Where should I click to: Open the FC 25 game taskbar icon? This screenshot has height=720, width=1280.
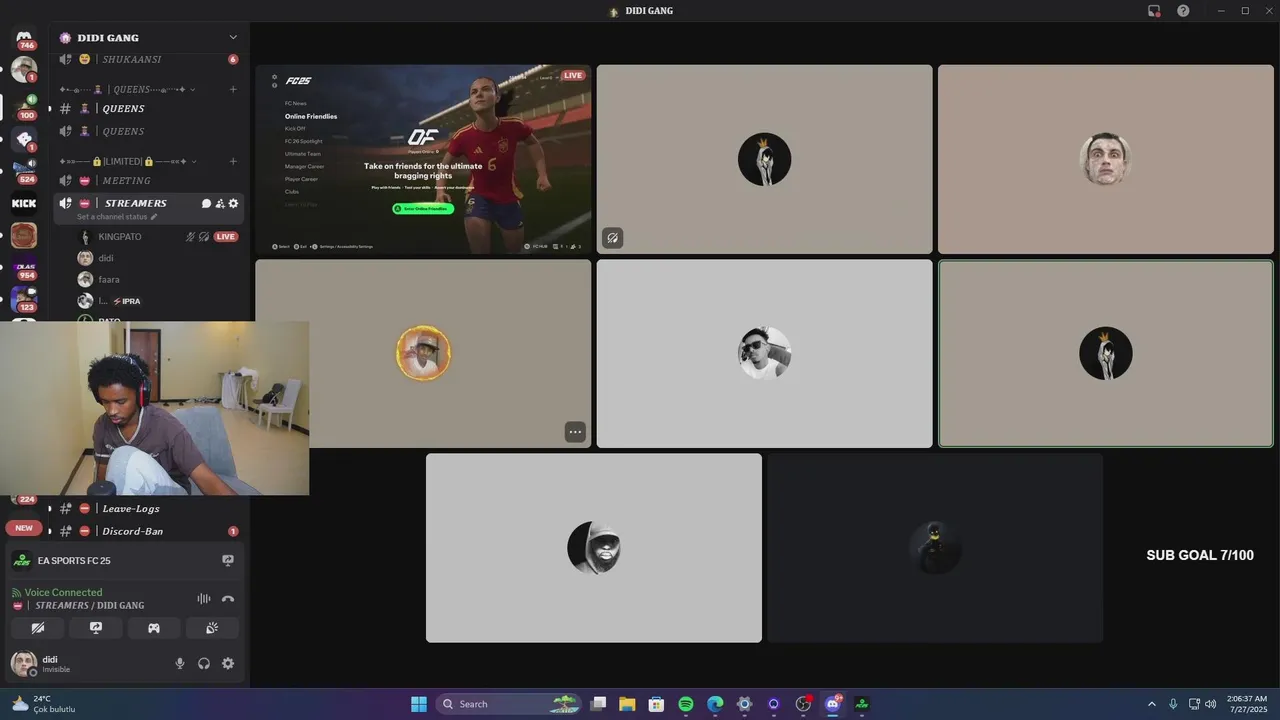click(x=862, y=704)
